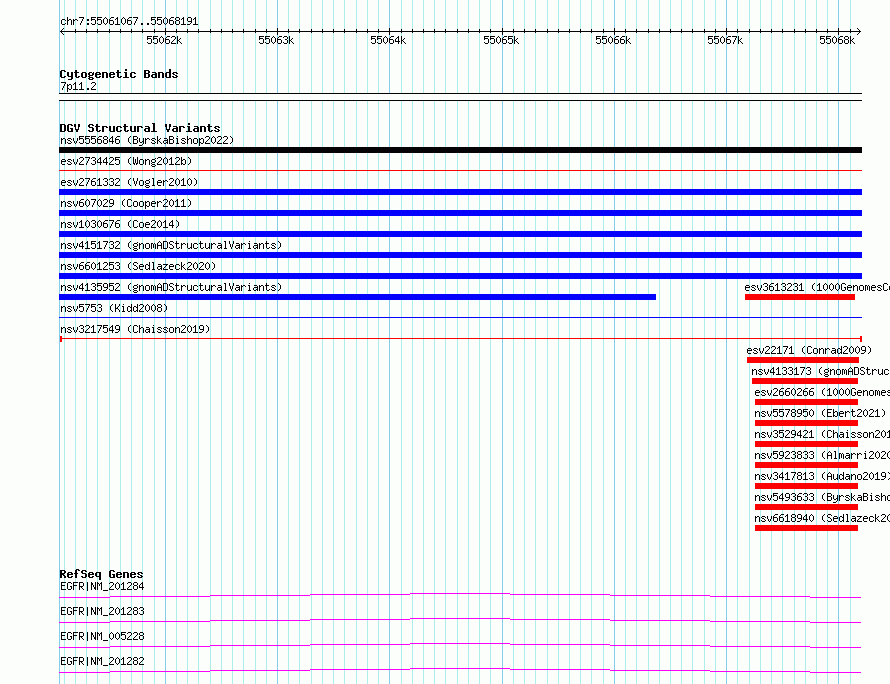Image resolution: width=890 pixels, height=684 pixels.
Task: Open the nsv5578950 (Ebert2021) variant label
Action: [820, 413]
